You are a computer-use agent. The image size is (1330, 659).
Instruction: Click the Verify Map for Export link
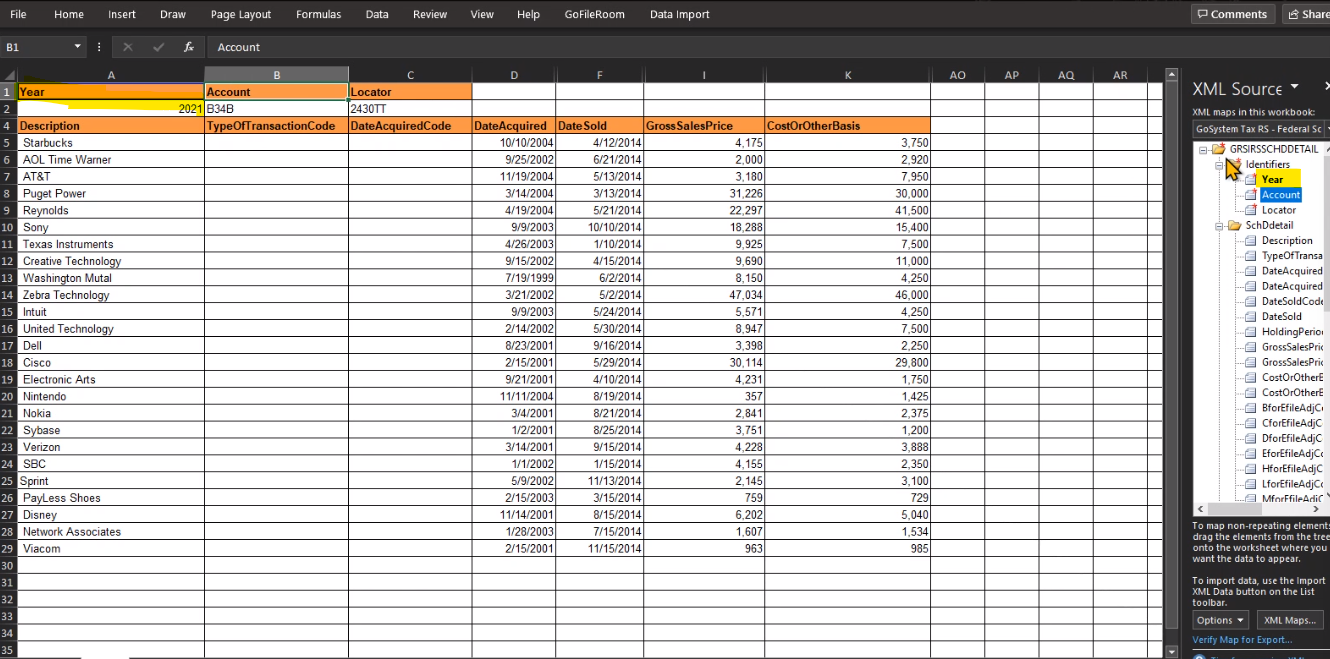point(1242,640)
